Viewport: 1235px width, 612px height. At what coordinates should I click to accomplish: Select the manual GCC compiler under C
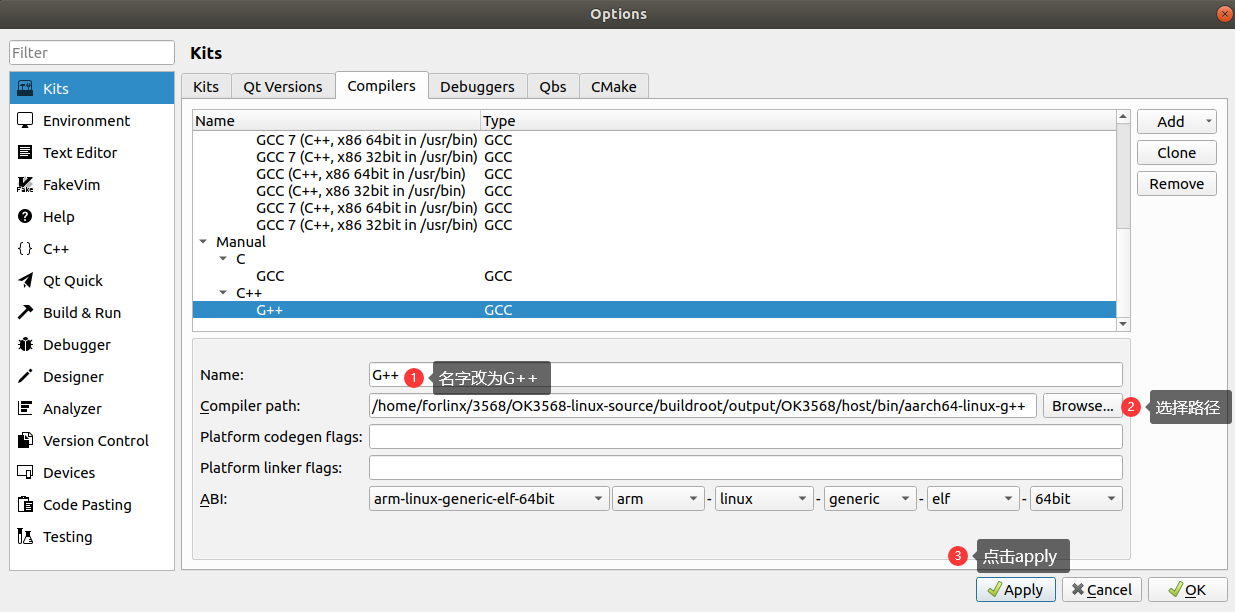coord(270,276)
